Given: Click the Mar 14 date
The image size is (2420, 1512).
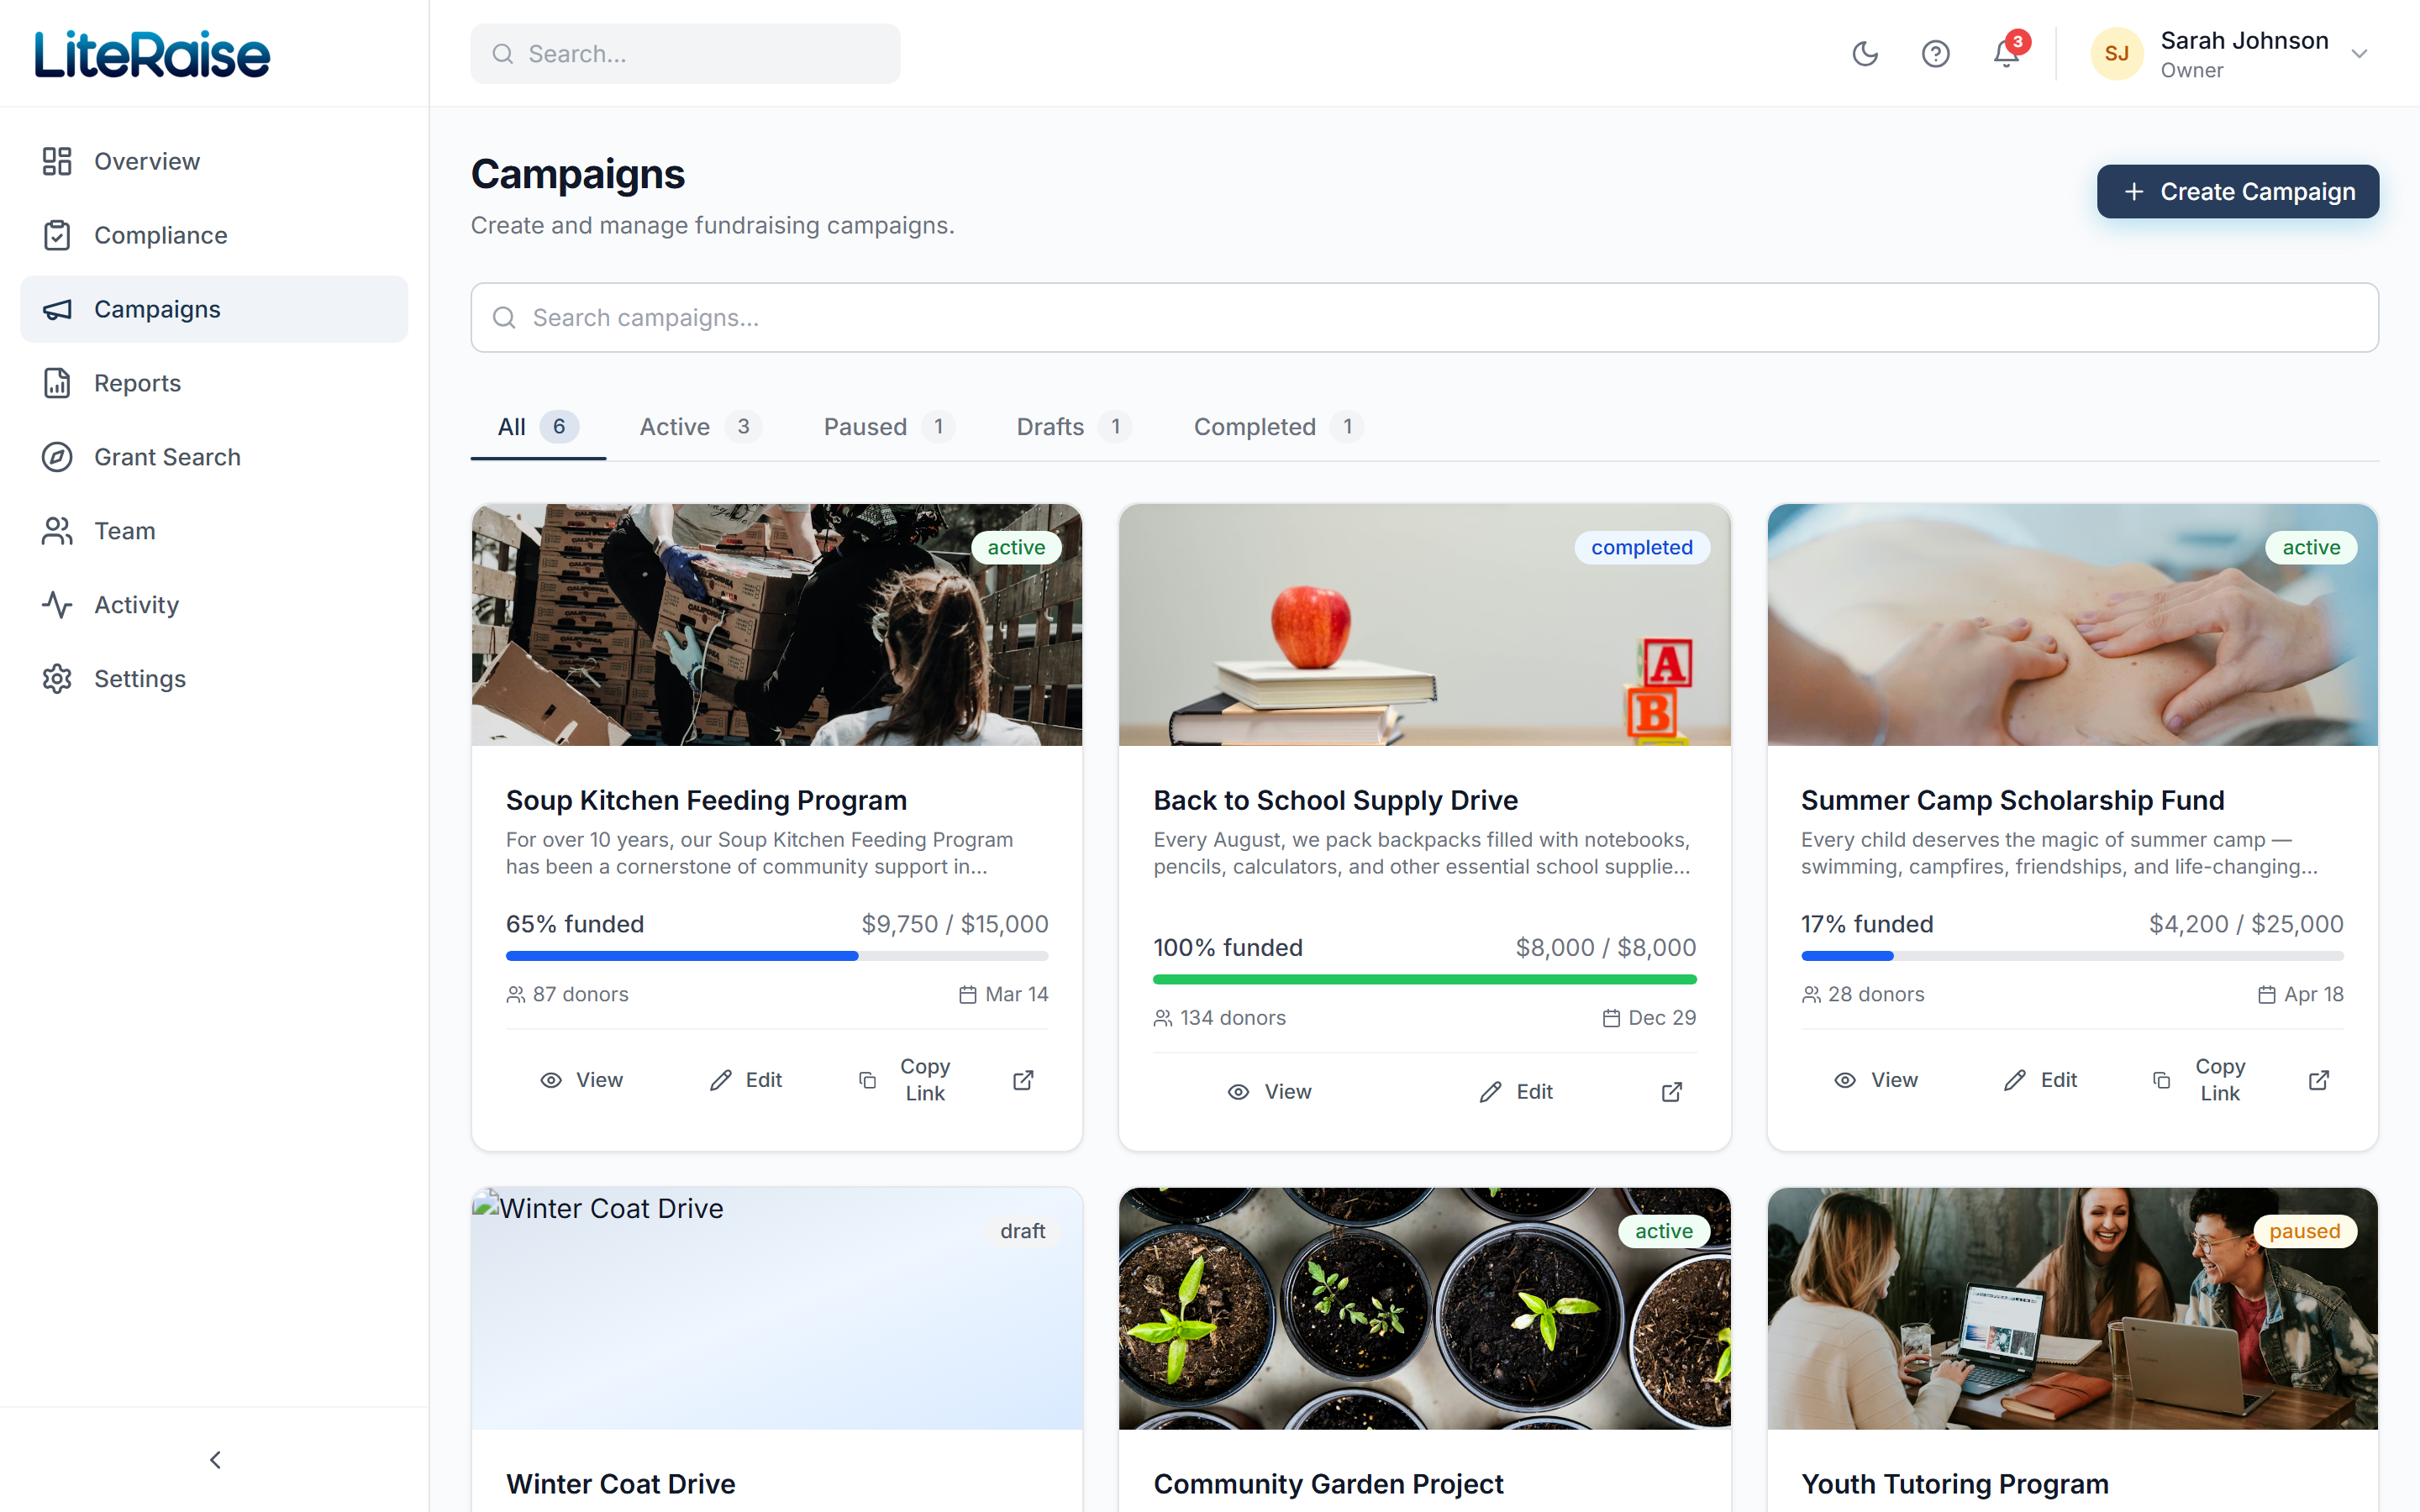Looking at the screenshot, I should click(x=1003, y=994).
